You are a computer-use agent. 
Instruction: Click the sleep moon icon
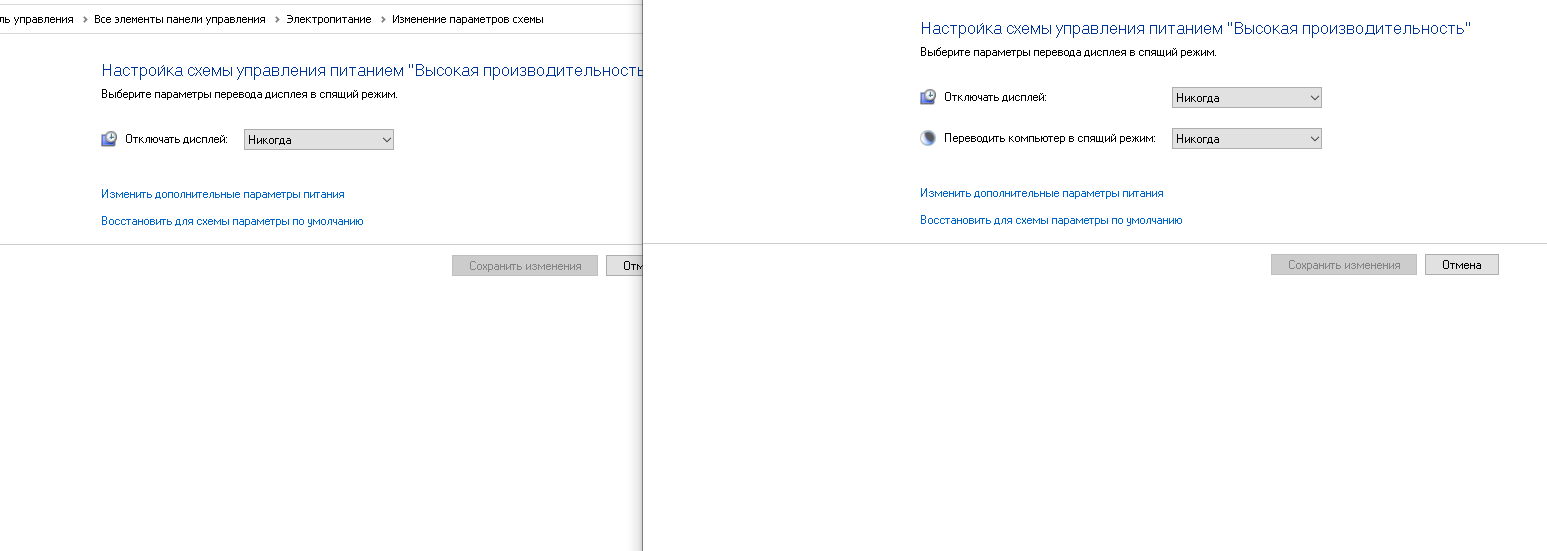pyautogui.click(x=928, y=138)
